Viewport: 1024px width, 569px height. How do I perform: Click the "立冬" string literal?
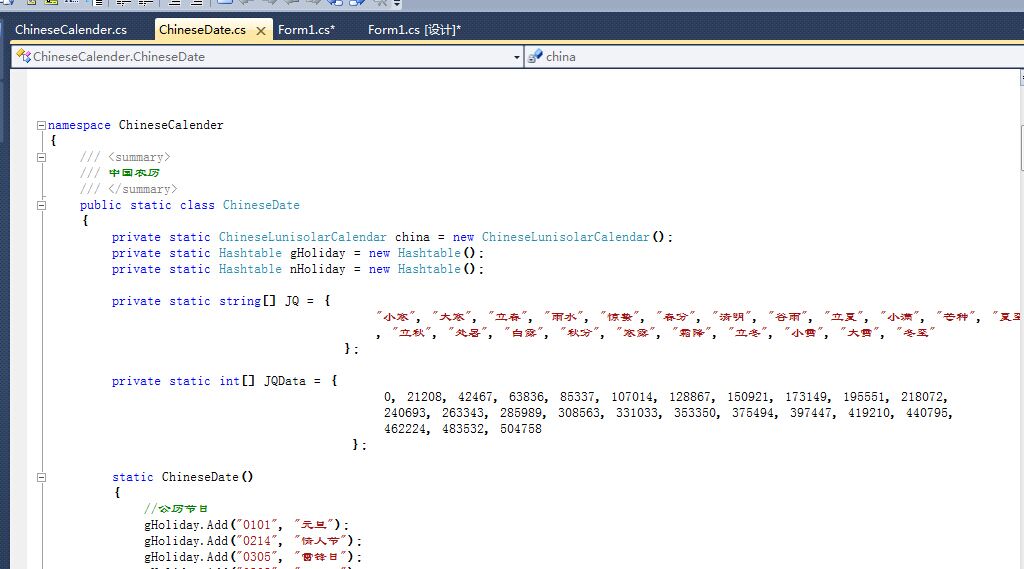pos(748,333)
